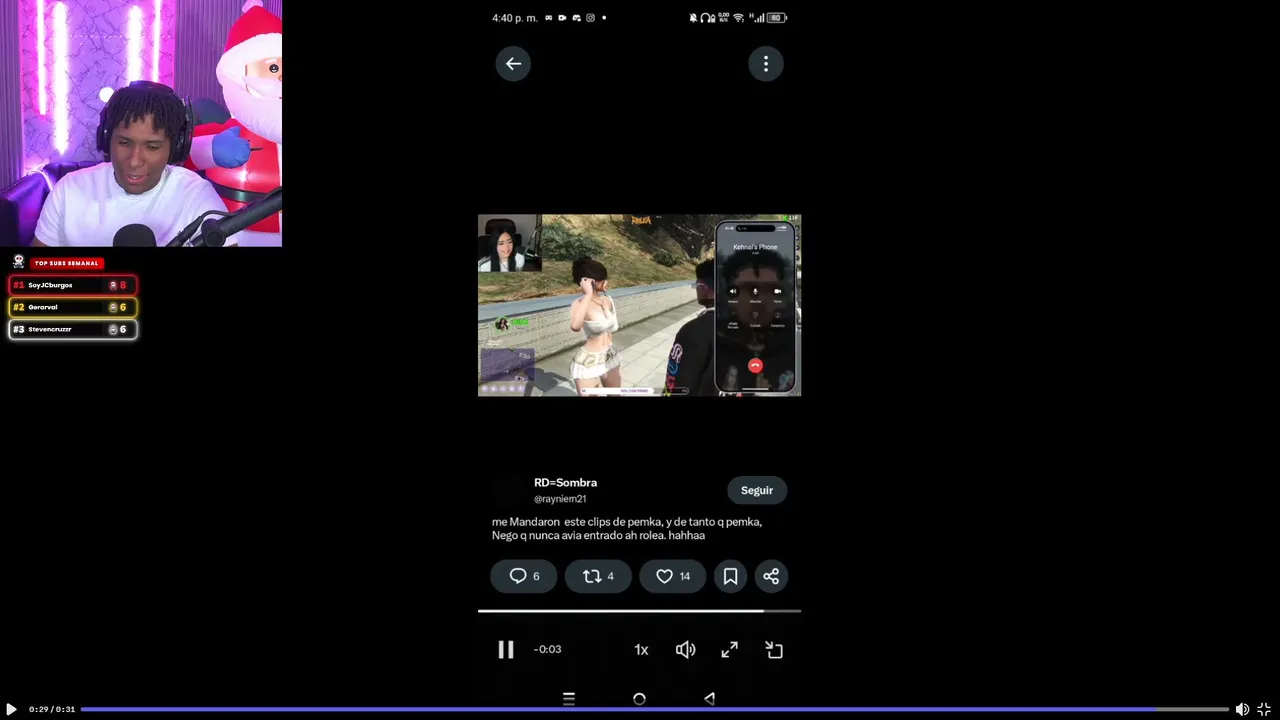Click the battery indicator in status bar
1280x720 pixels.
pos(777,18)
